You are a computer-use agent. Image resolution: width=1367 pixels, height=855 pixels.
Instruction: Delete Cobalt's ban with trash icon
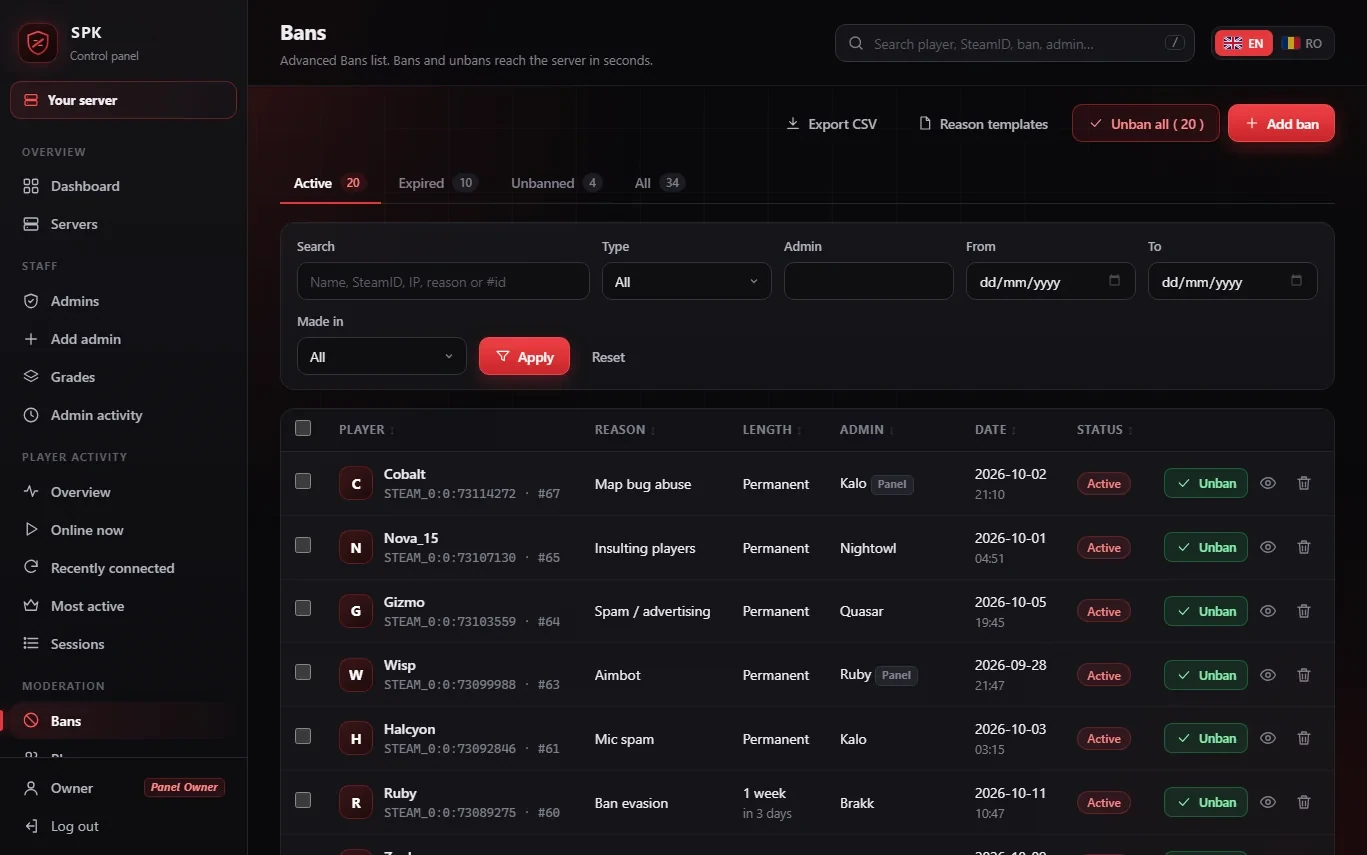1304,483
